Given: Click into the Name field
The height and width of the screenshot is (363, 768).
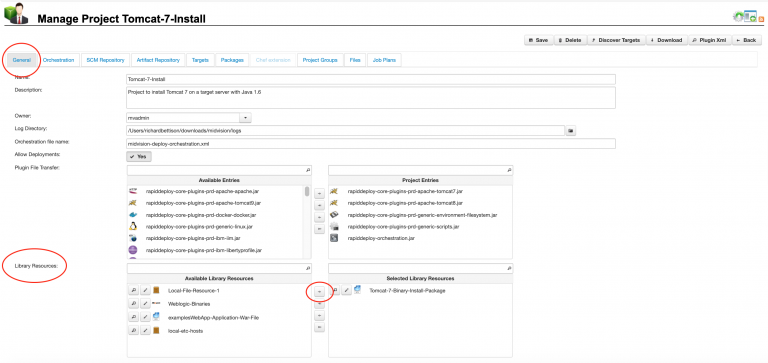Looking at the screenshot, I should (371, 79).
